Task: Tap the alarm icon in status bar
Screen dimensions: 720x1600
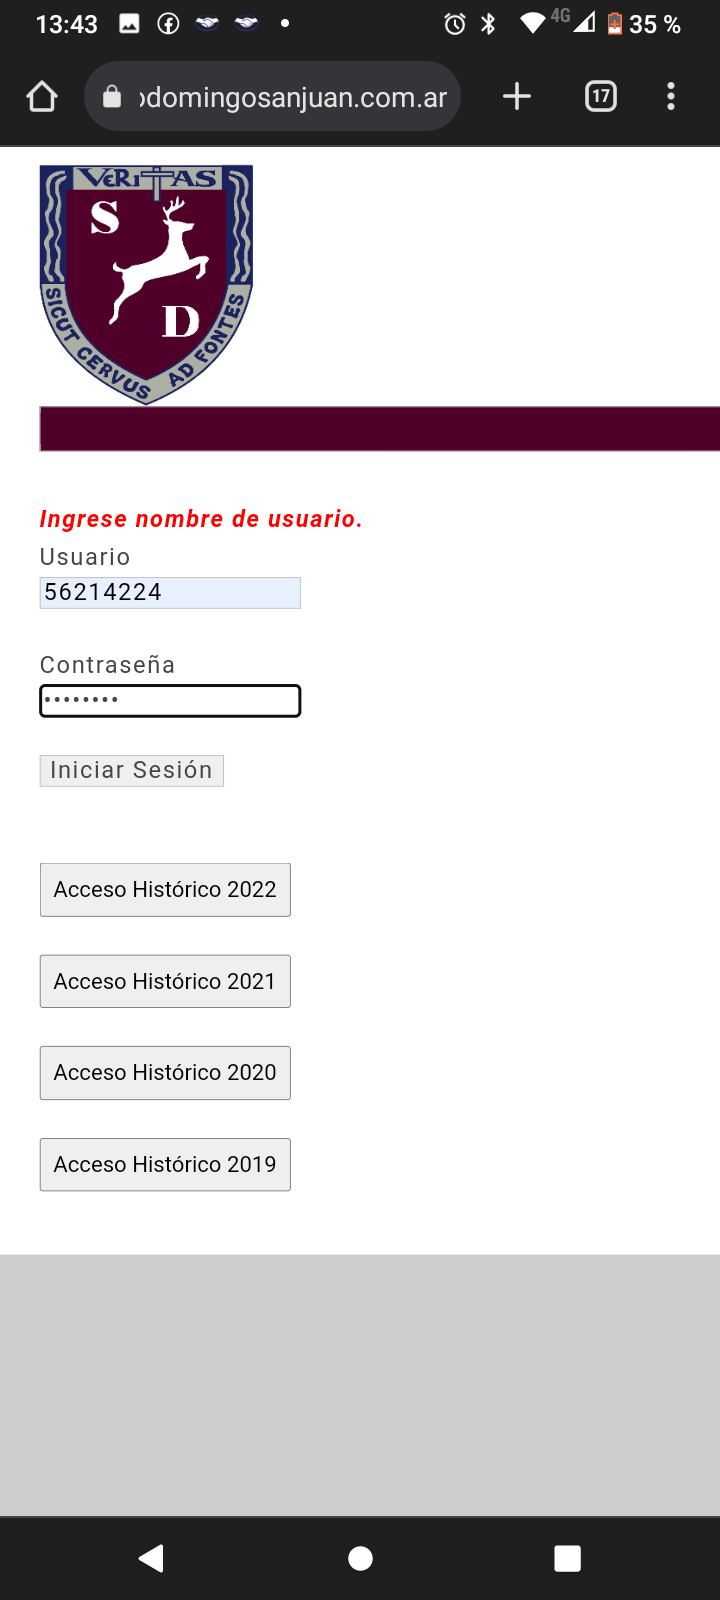Action: [x=455, y=24]
